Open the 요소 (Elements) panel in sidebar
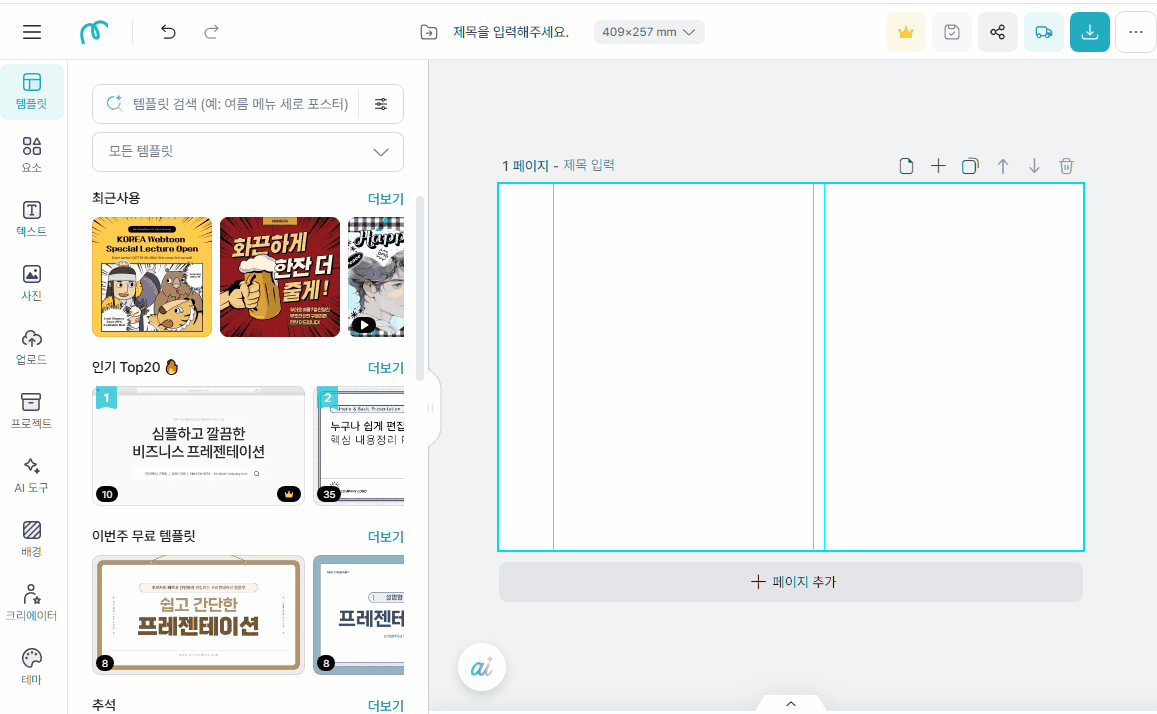Viewport: 1157px width, 714px height. pyautogui.click(x=31, y=155)
